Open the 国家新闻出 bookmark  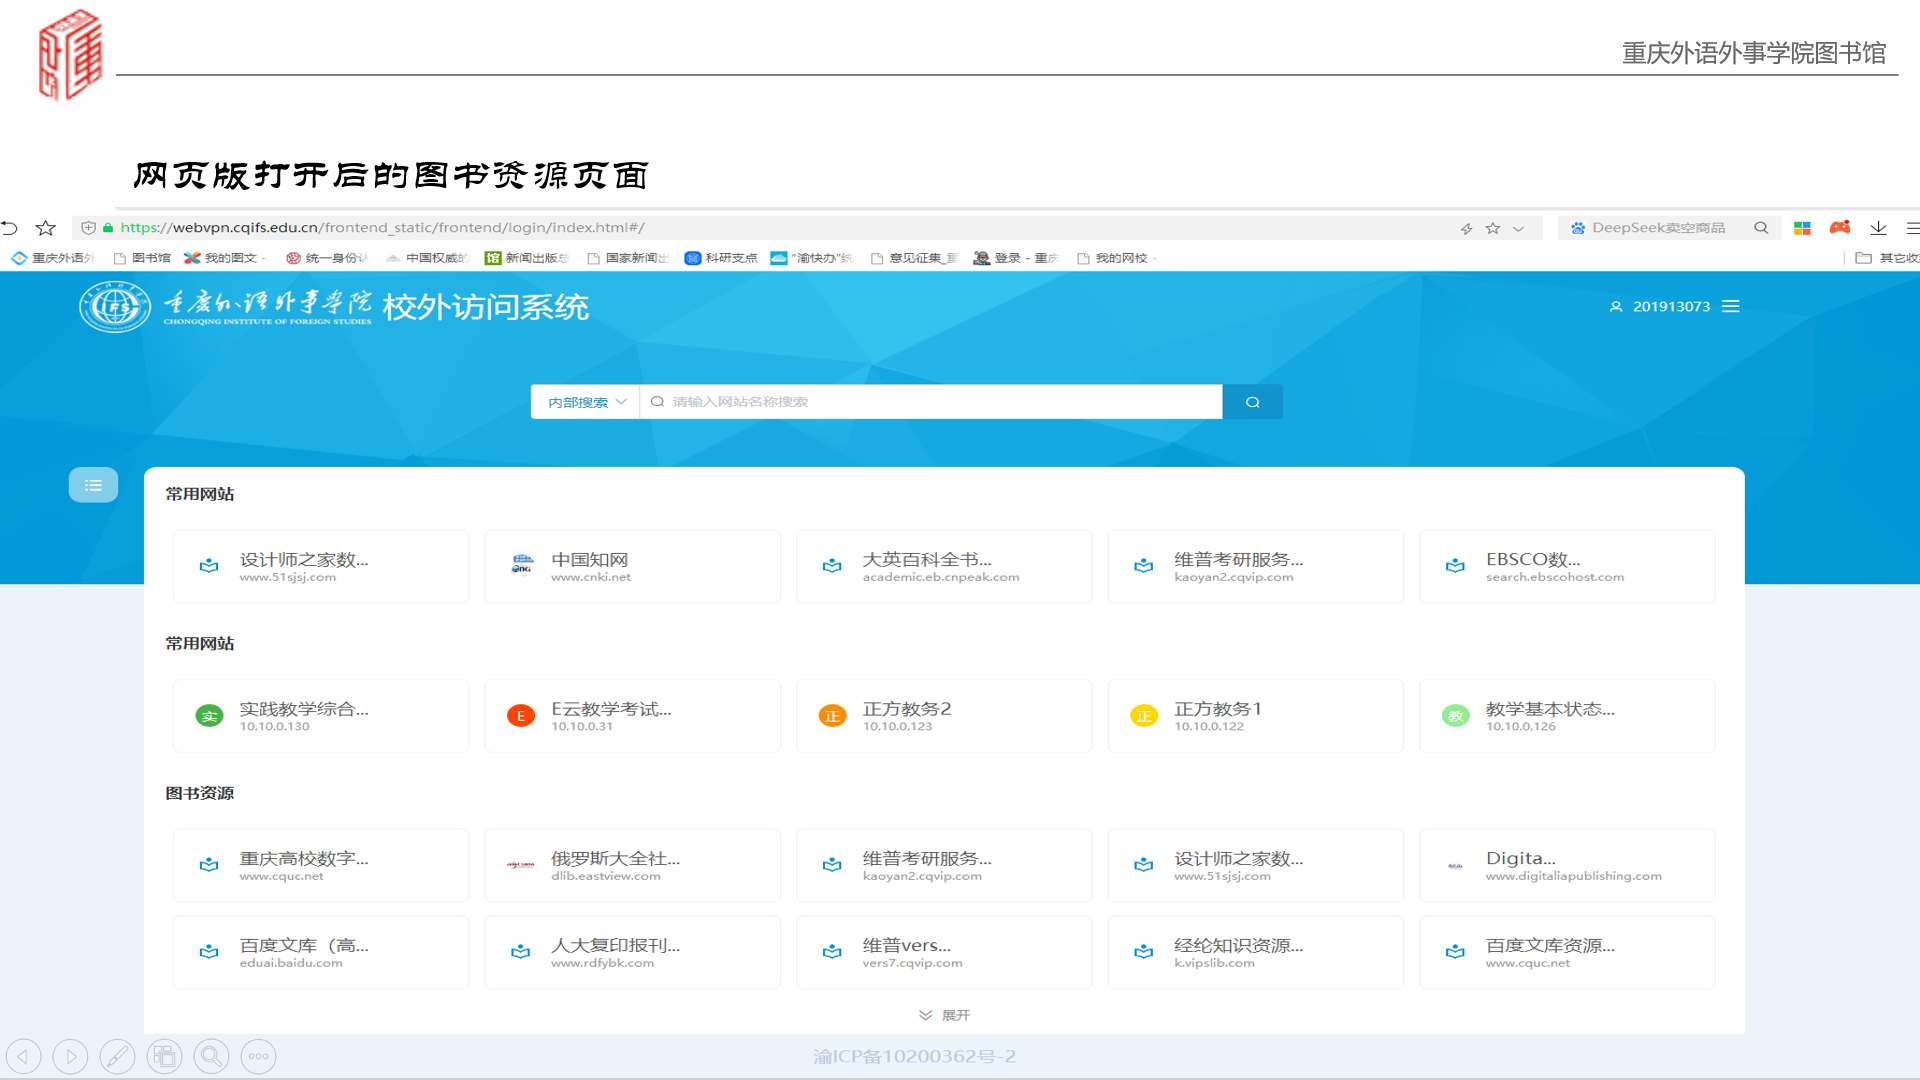pos(628,258)
